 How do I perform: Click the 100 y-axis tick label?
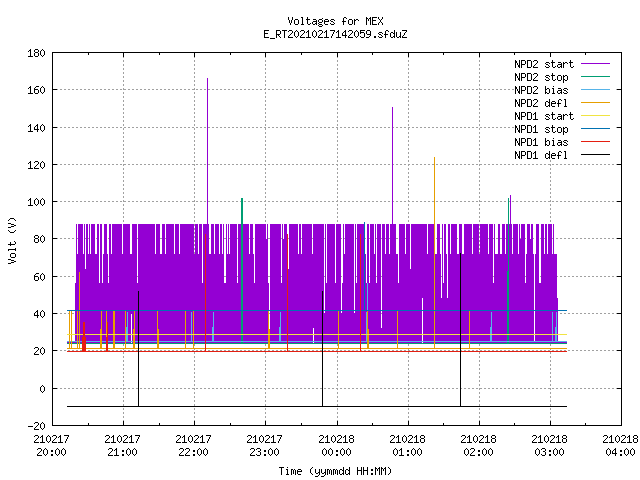(36, 202)
